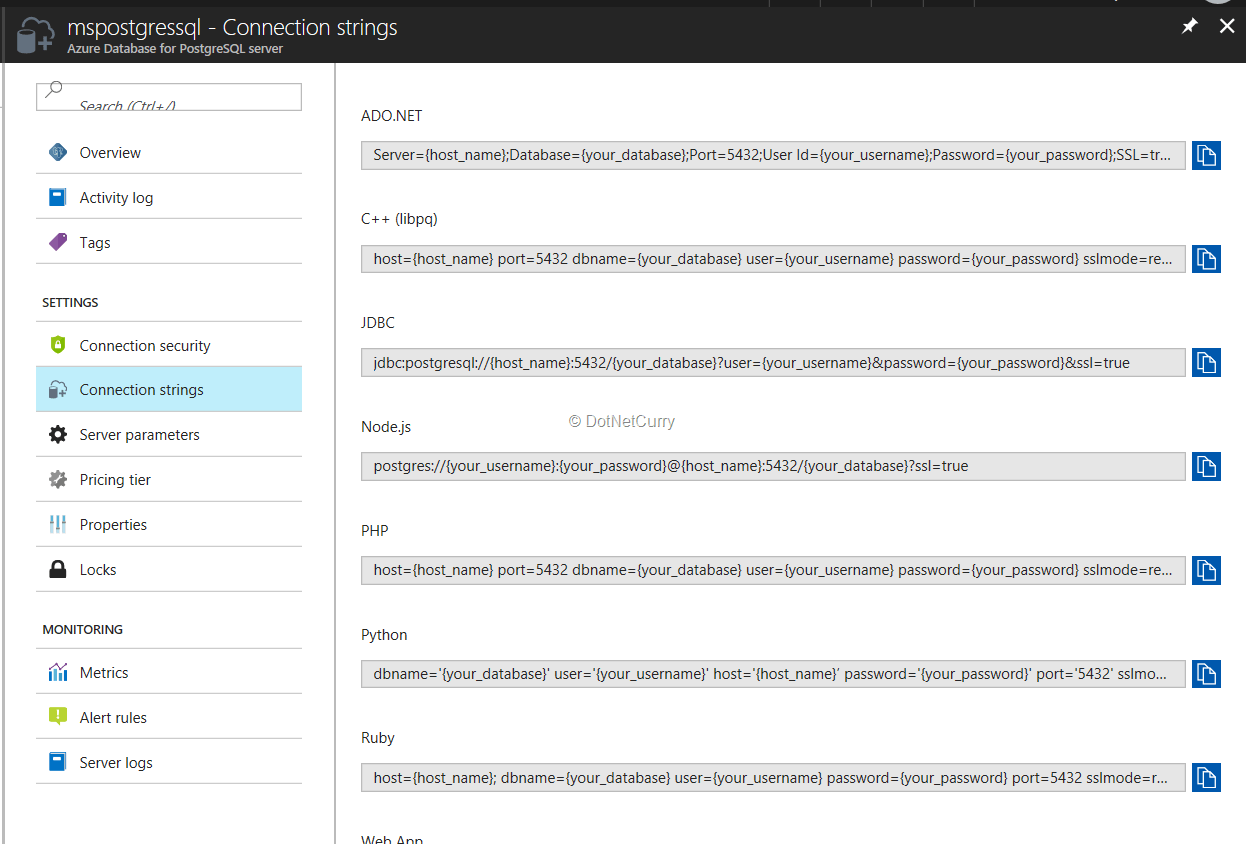
Task: Open Locks settings
Action: point(168,569)
